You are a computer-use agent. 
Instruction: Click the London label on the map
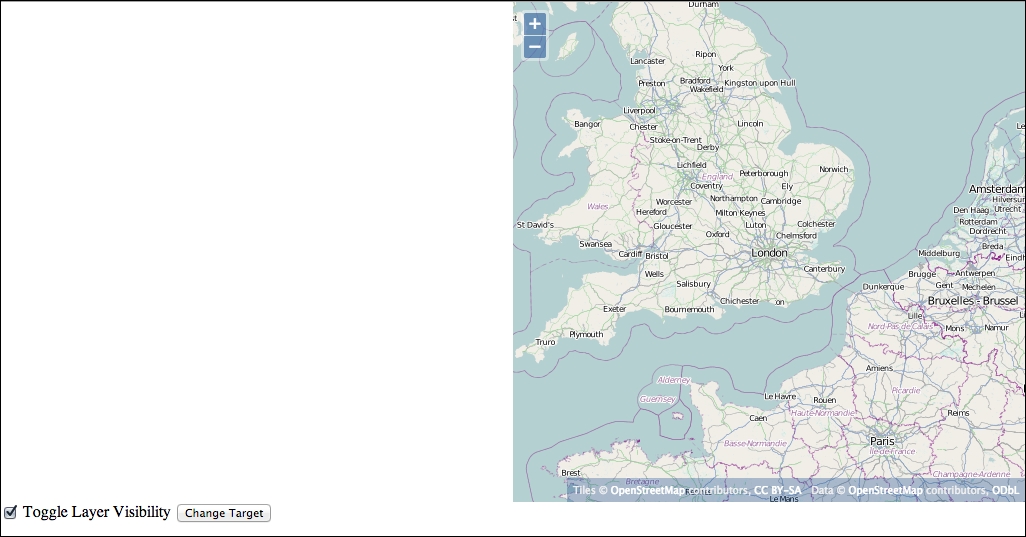pyautogui.click(x=769, y=253)
